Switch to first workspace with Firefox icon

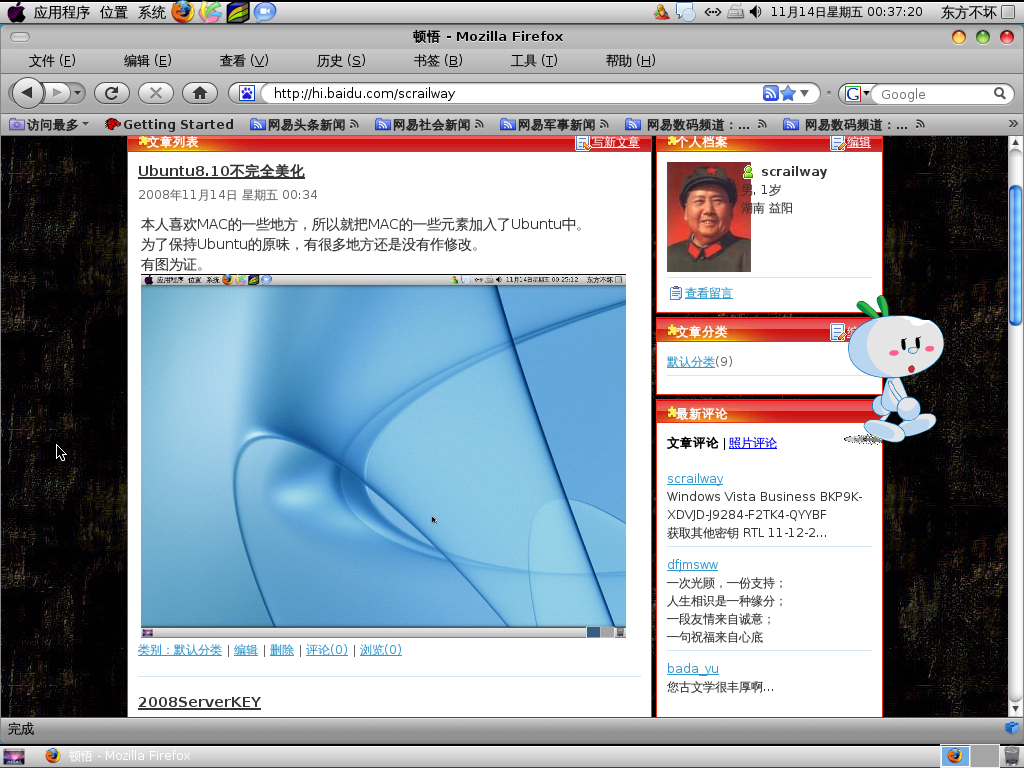(x=955, y=756)
